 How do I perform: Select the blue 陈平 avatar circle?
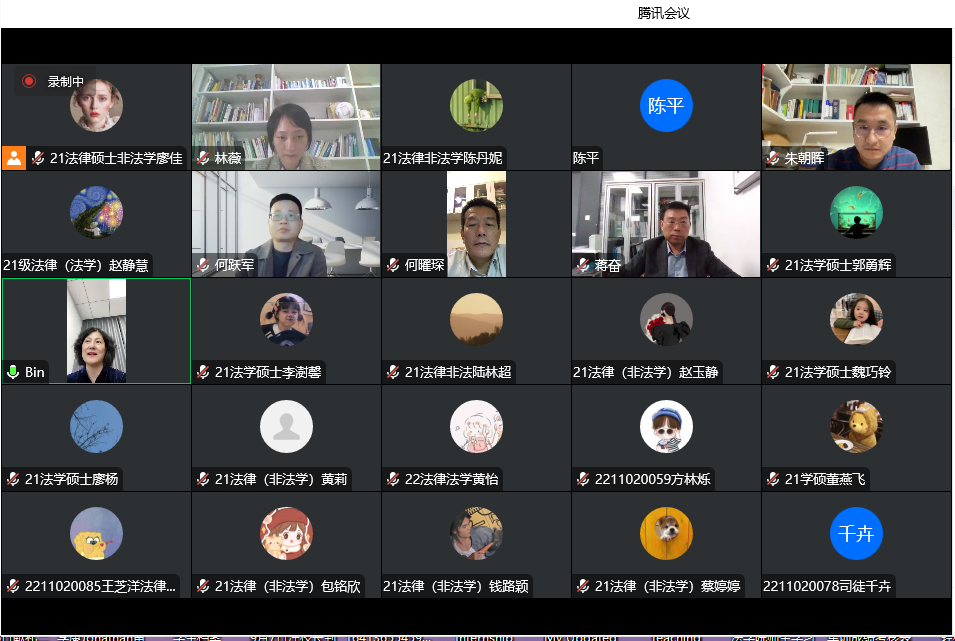tap(666, 106)
